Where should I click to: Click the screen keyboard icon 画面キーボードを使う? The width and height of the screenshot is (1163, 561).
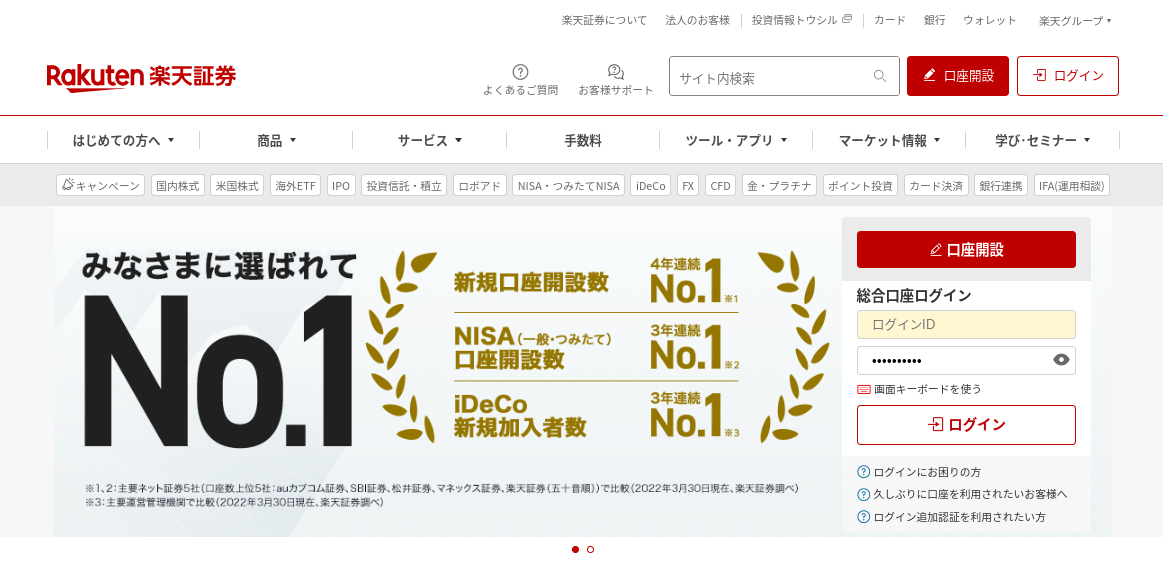tap(864, 389)
